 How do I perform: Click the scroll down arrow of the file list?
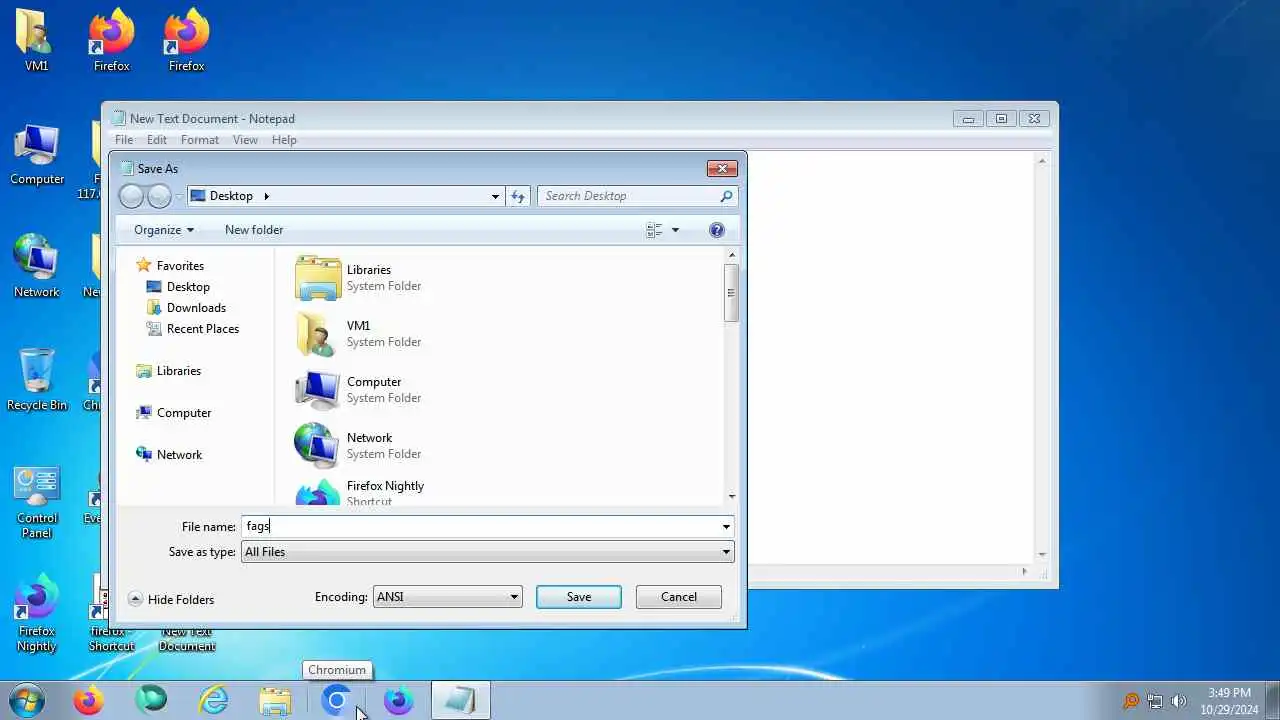click(x=732, y=497)
